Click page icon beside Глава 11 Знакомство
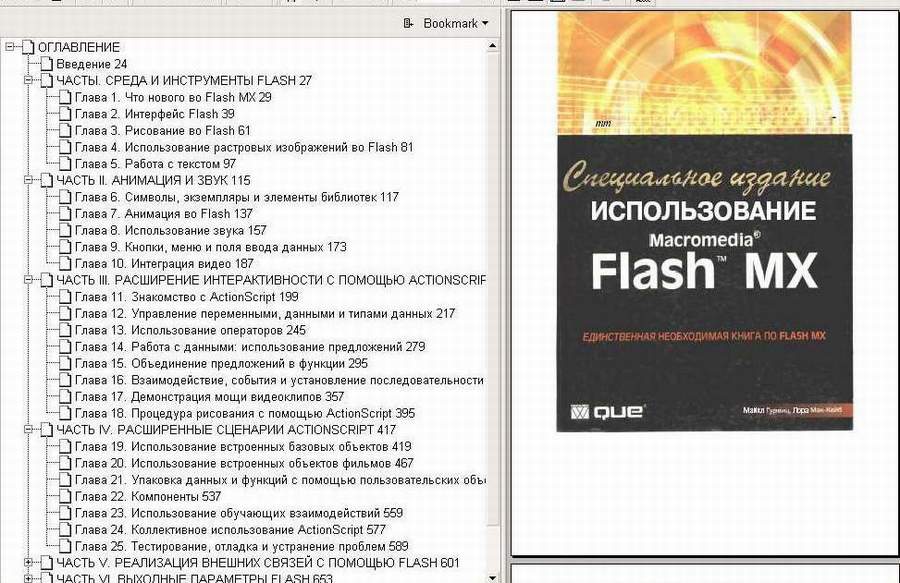This screenshot has width=900, height=583. pos(65,297)
